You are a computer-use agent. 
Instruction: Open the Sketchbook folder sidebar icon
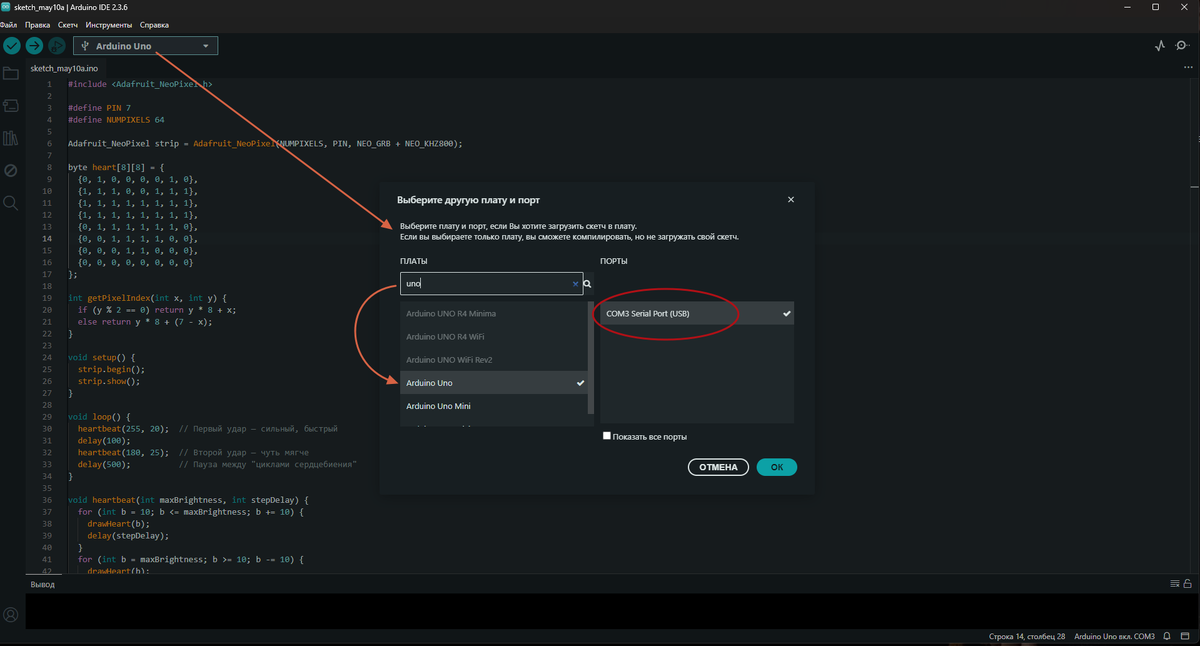click(11, 73)
